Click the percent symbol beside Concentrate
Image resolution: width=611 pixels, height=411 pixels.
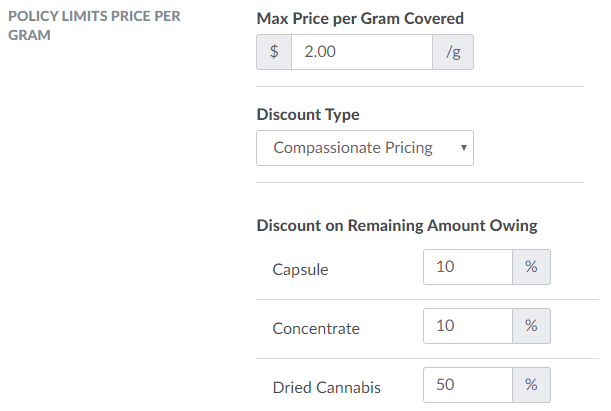(531, 326)
